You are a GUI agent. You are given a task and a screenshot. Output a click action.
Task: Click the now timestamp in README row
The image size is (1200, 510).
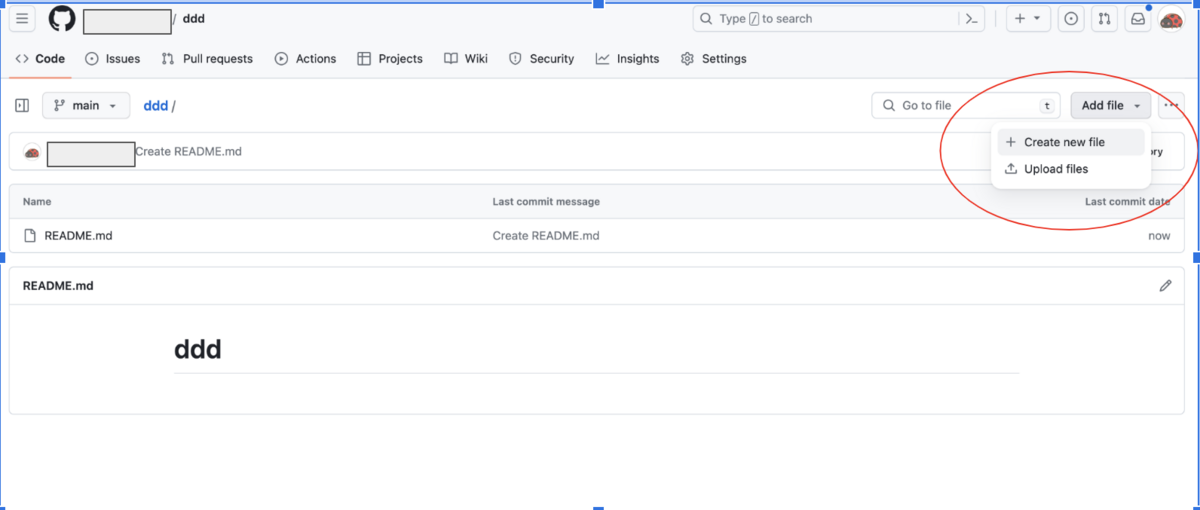[1159, 236]
